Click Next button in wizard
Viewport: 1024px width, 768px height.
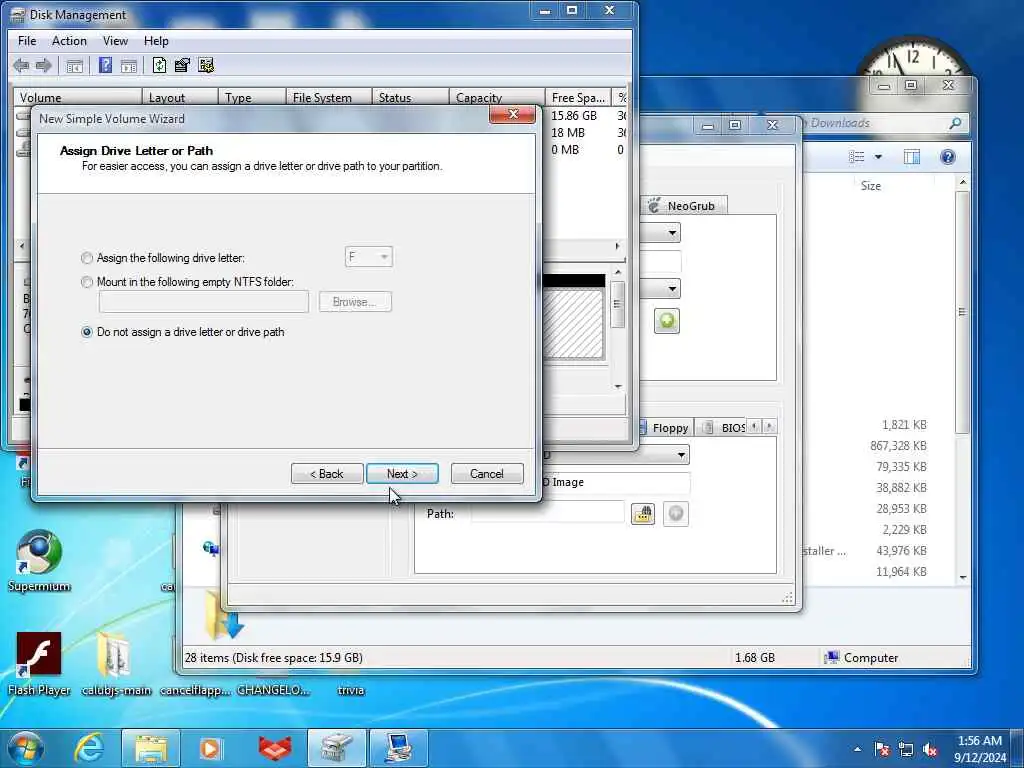pos(402,473)
